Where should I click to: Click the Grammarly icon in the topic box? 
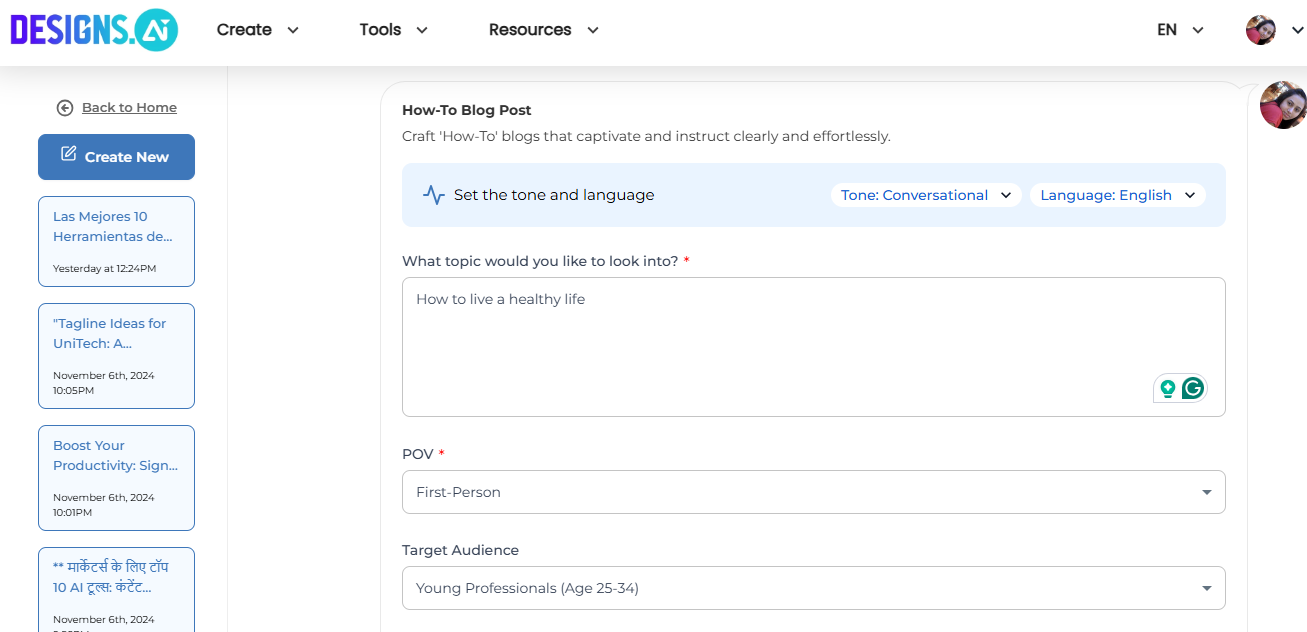[x=1192, y=388]
